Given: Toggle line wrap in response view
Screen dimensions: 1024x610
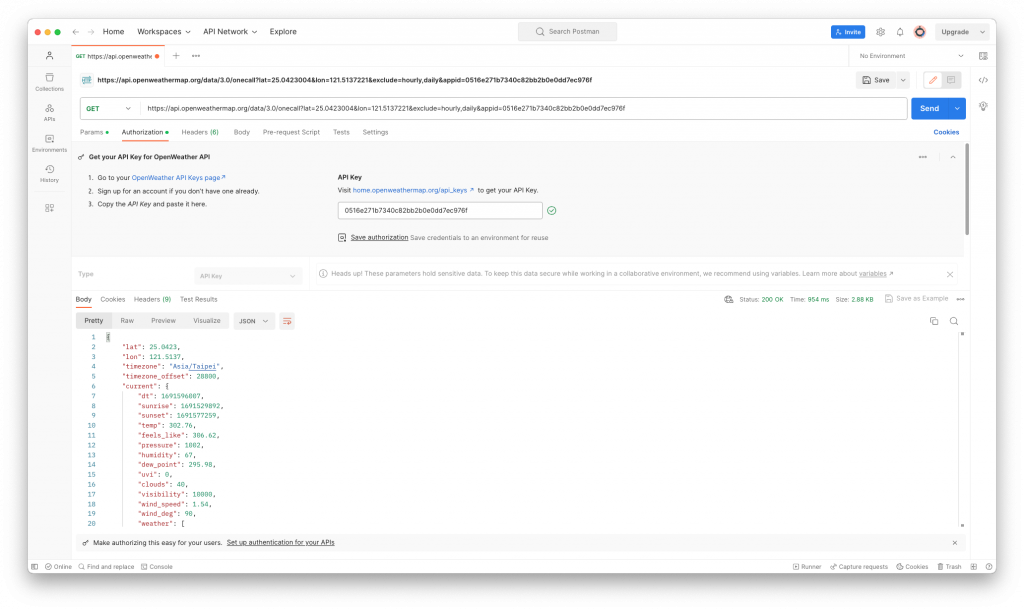Looking at the screenshot, I should (287, 321).
